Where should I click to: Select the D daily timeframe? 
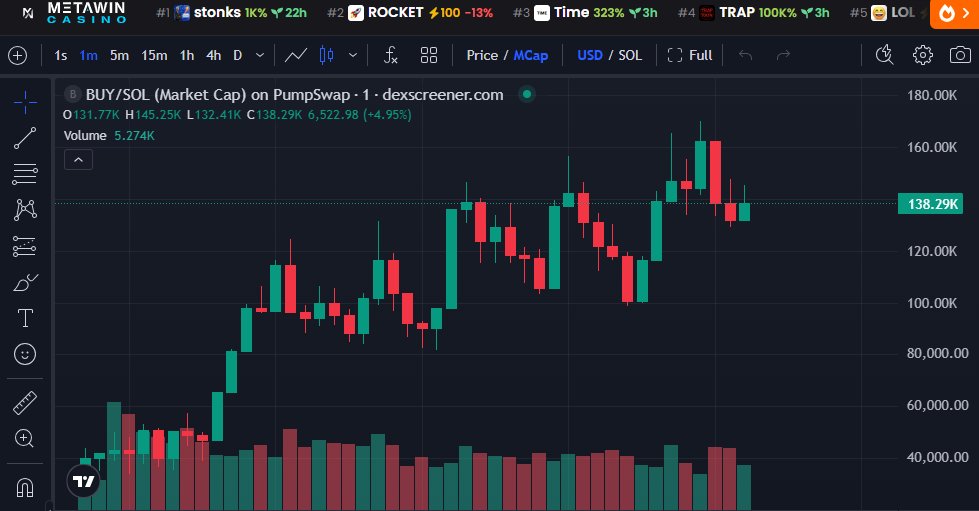pyautogui.click(x=237, y=56)
